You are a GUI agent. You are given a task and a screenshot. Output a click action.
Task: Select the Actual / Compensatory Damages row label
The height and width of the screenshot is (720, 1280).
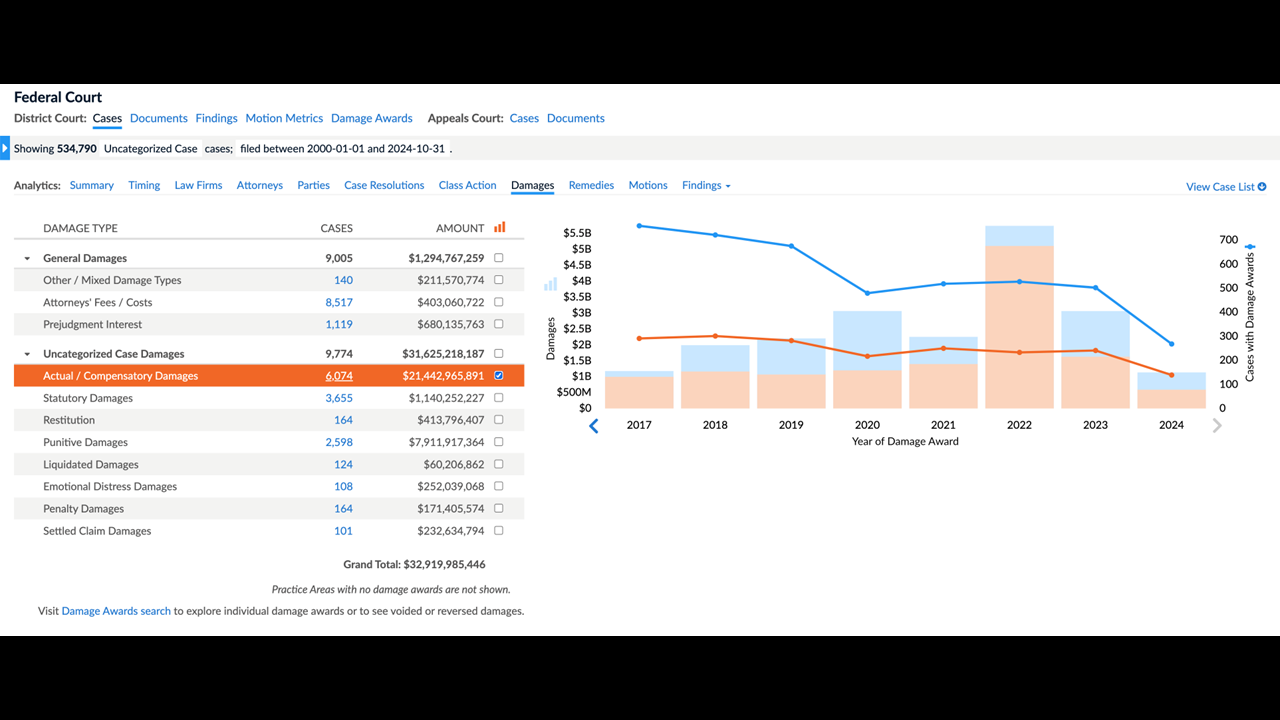click(121, 376)
